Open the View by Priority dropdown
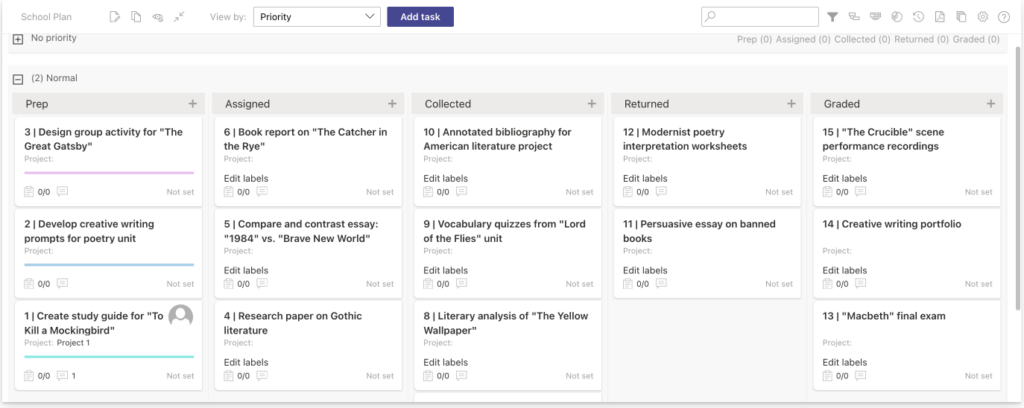 (x=317, y=17)
